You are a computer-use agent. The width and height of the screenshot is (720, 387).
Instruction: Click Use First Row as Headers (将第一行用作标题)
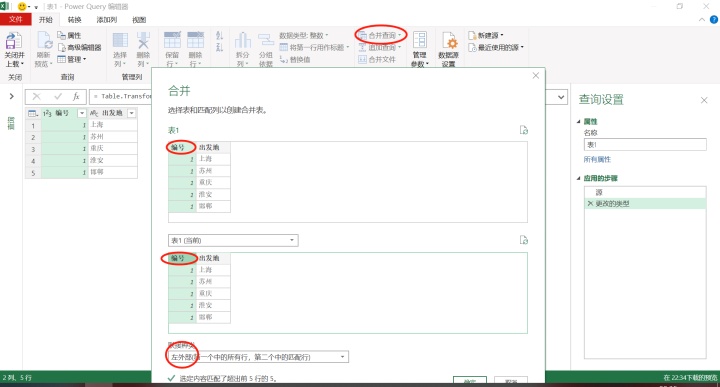[315, 47]
